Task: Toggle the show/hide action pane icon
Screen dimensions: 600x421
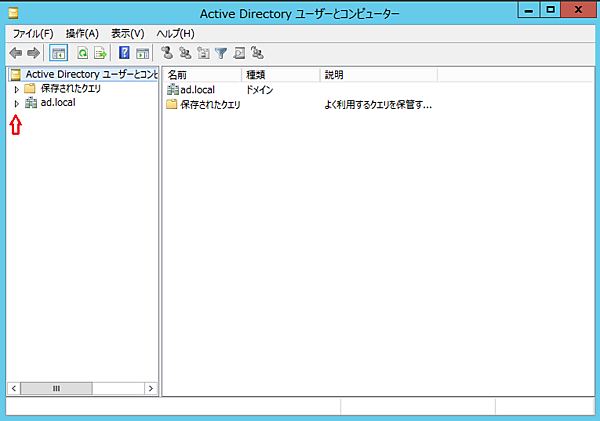Action: (142, 53)
